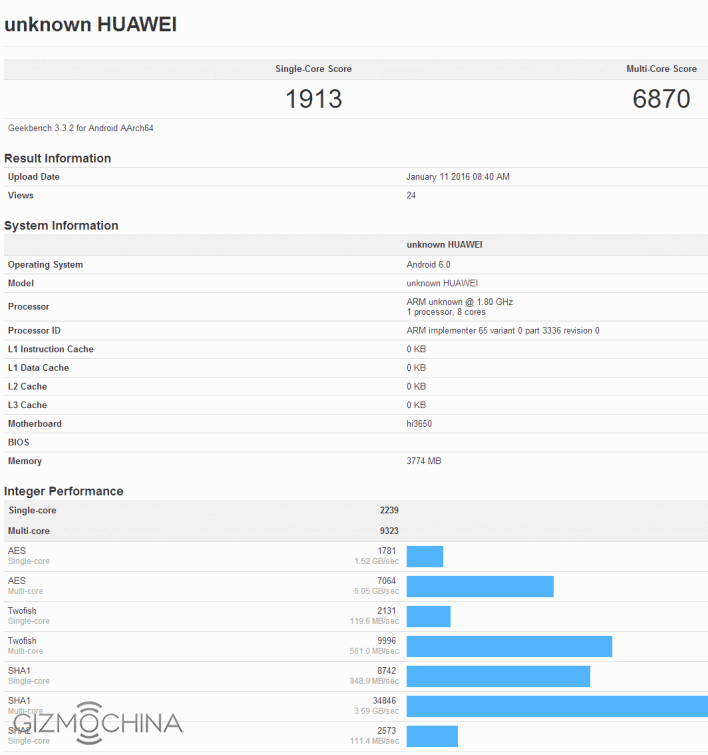This screenshot has width=708, height=755.
Task: Click the AES Single-core score 1781
Action: tap(387, 551)
